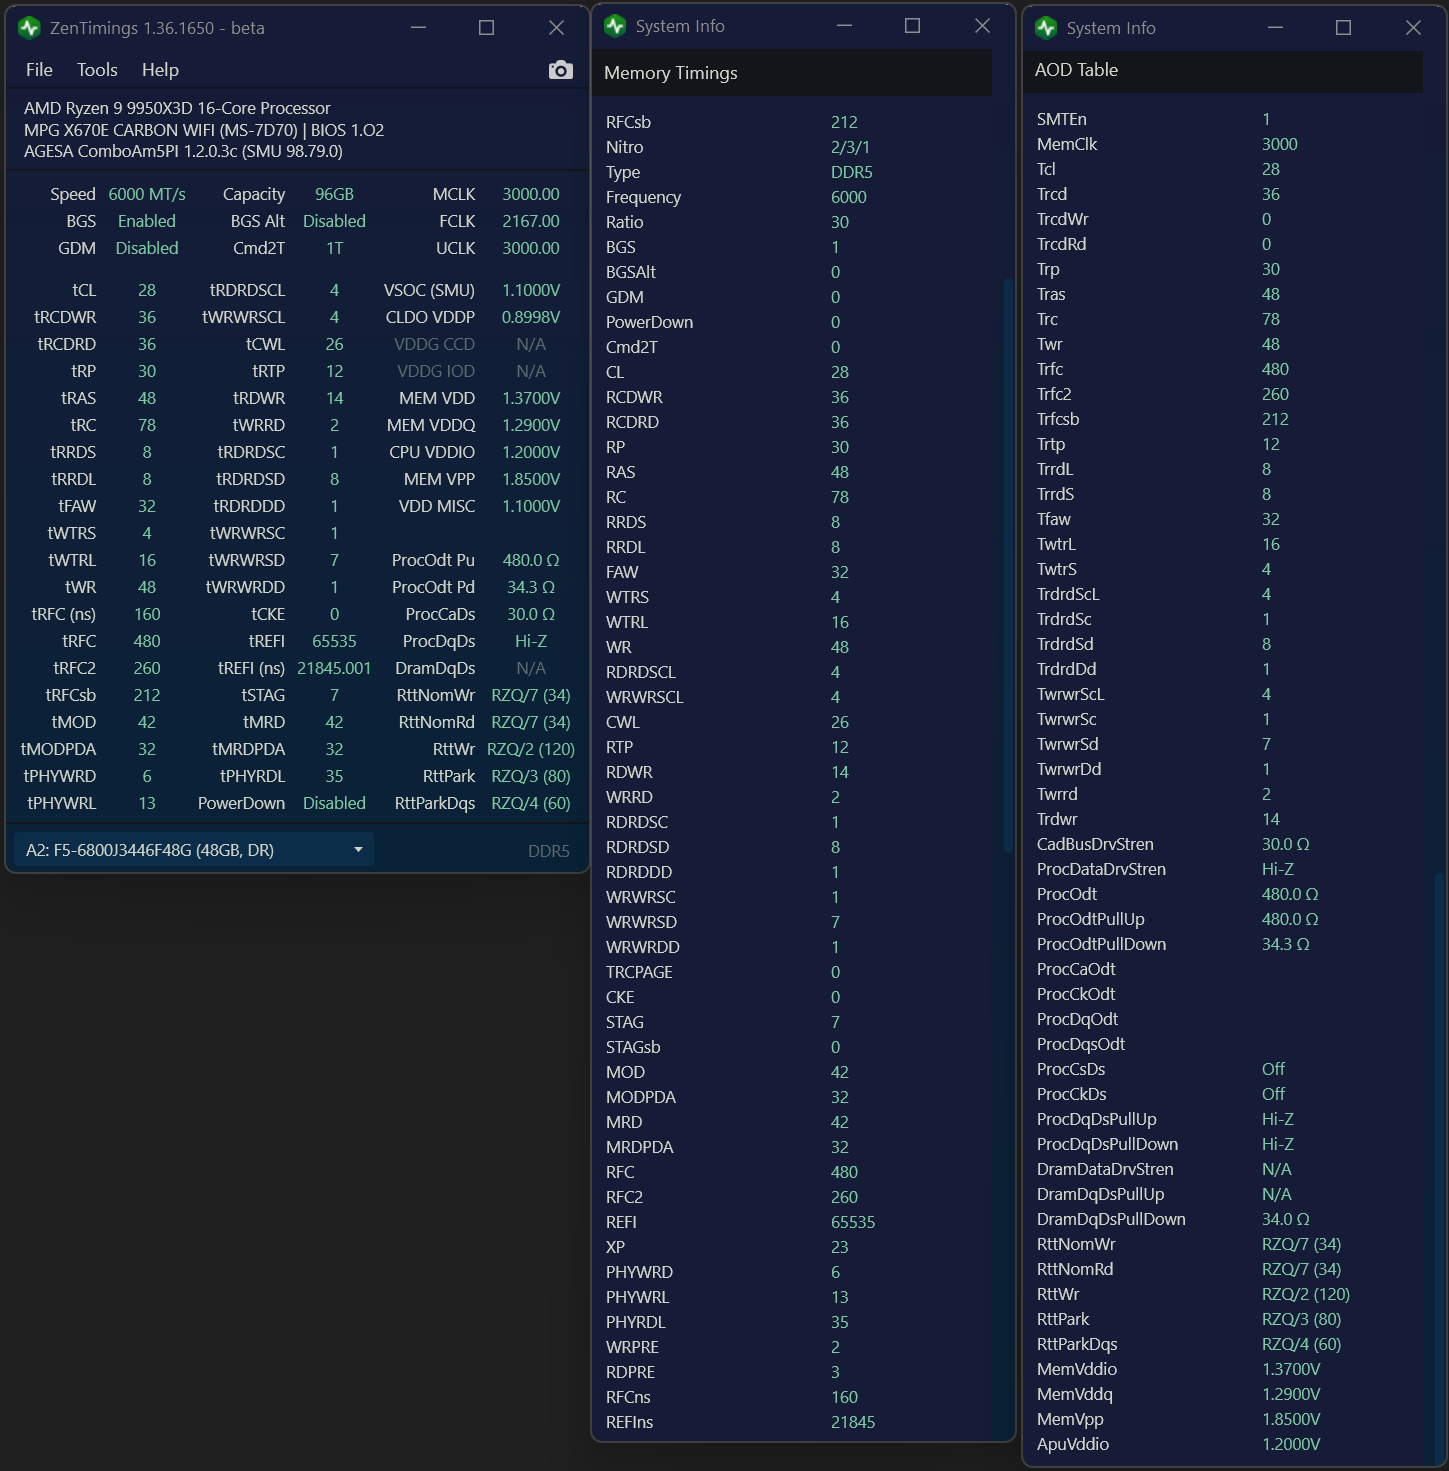The width and height of the screenshot is (1449, 1471).
Task: Open the Help menu
Action: pos(160,70)
